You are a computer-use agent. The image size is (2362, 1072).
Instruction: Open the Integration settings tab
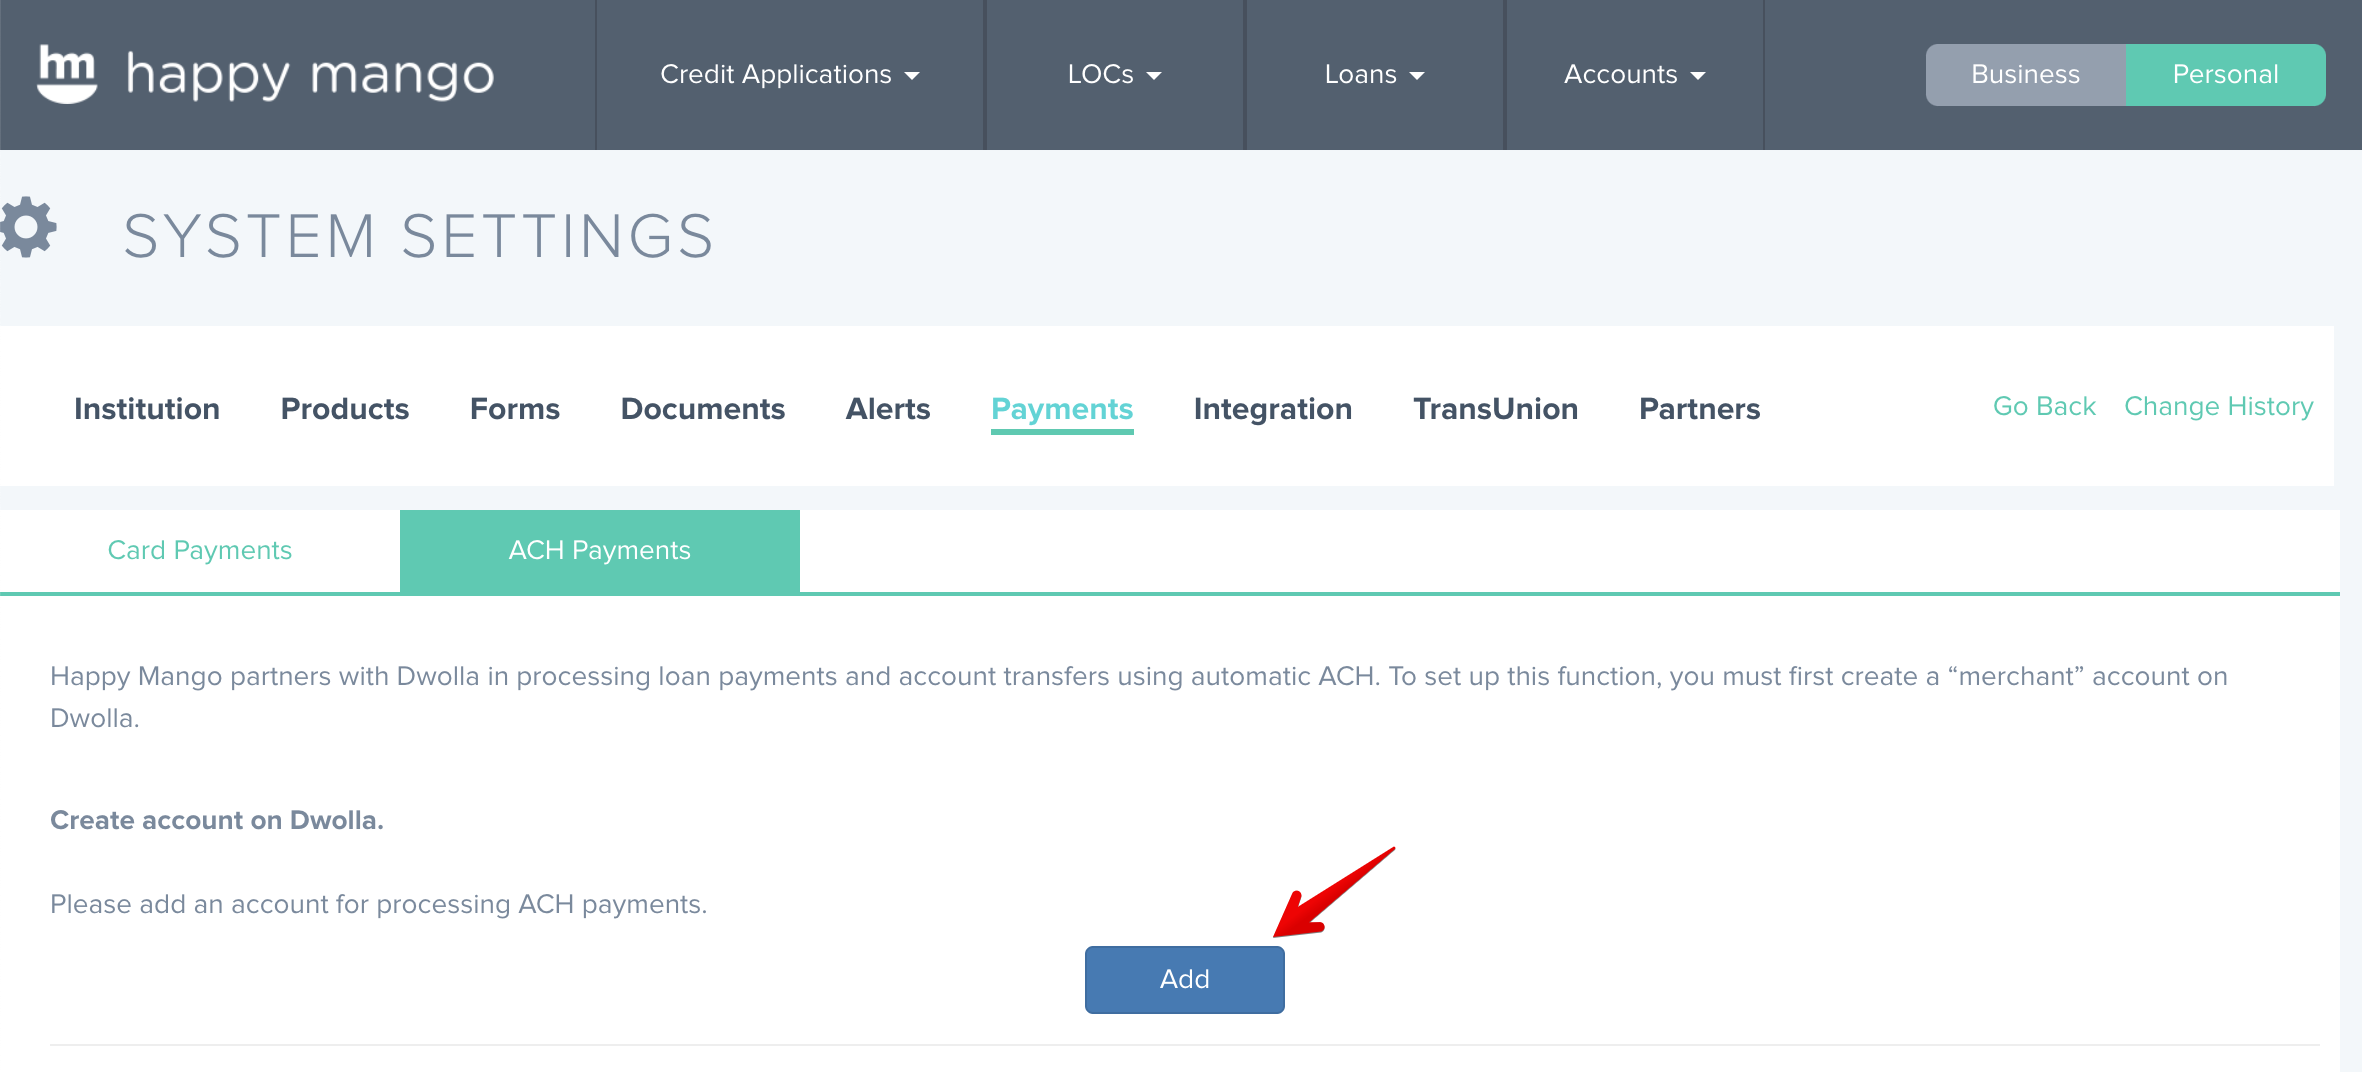(1273, 409)
